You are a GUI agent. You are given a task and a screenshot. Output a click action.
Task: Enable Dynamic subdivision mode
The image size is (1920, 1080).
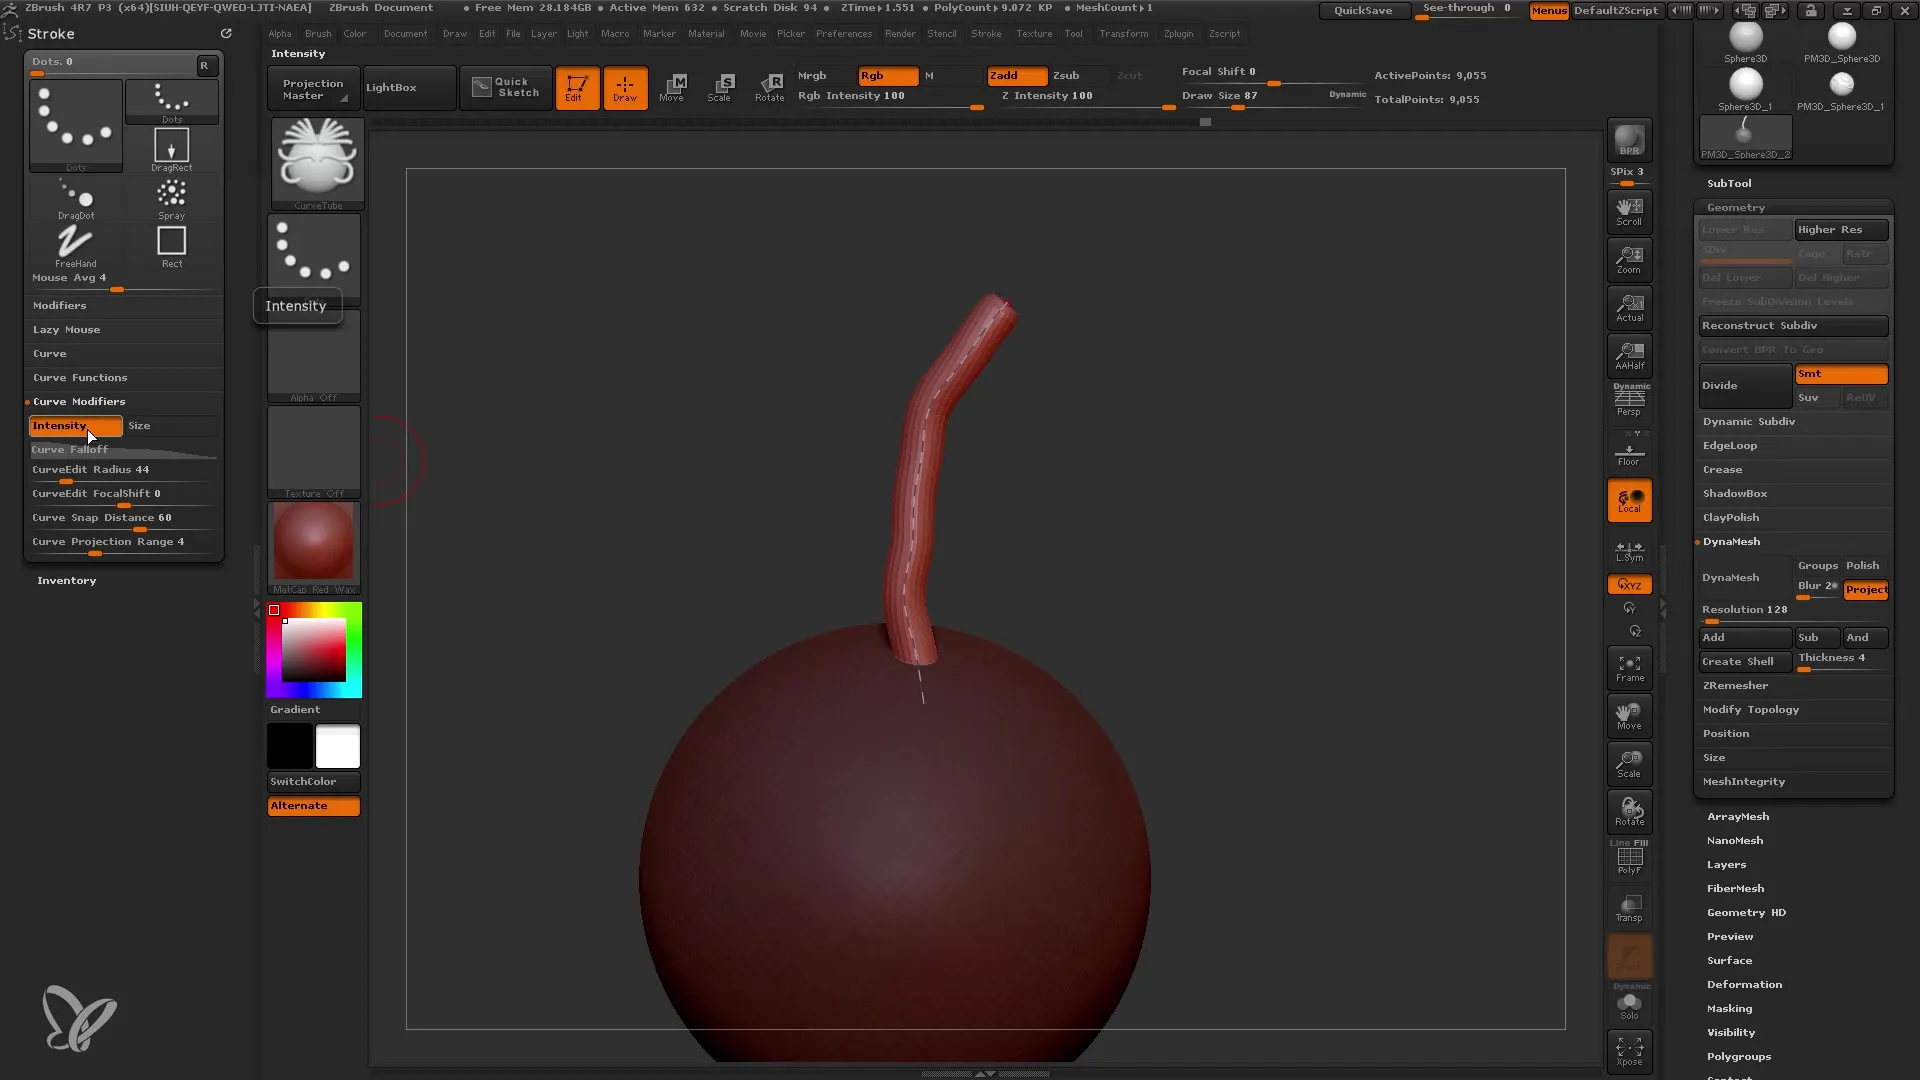pos(1749,419)
